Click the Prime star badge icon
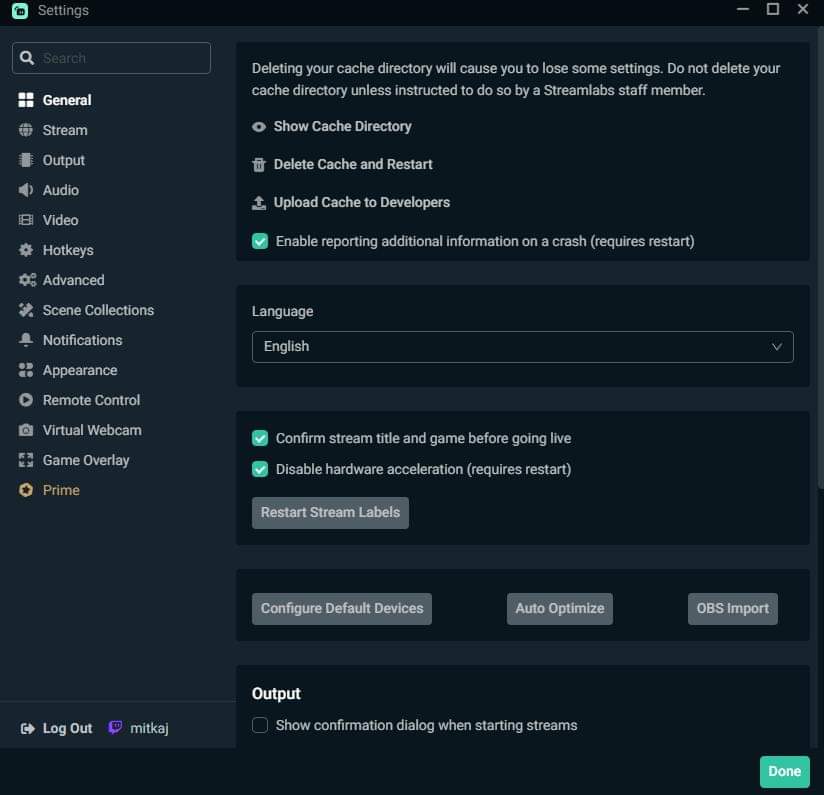 [x=26, y=490]
